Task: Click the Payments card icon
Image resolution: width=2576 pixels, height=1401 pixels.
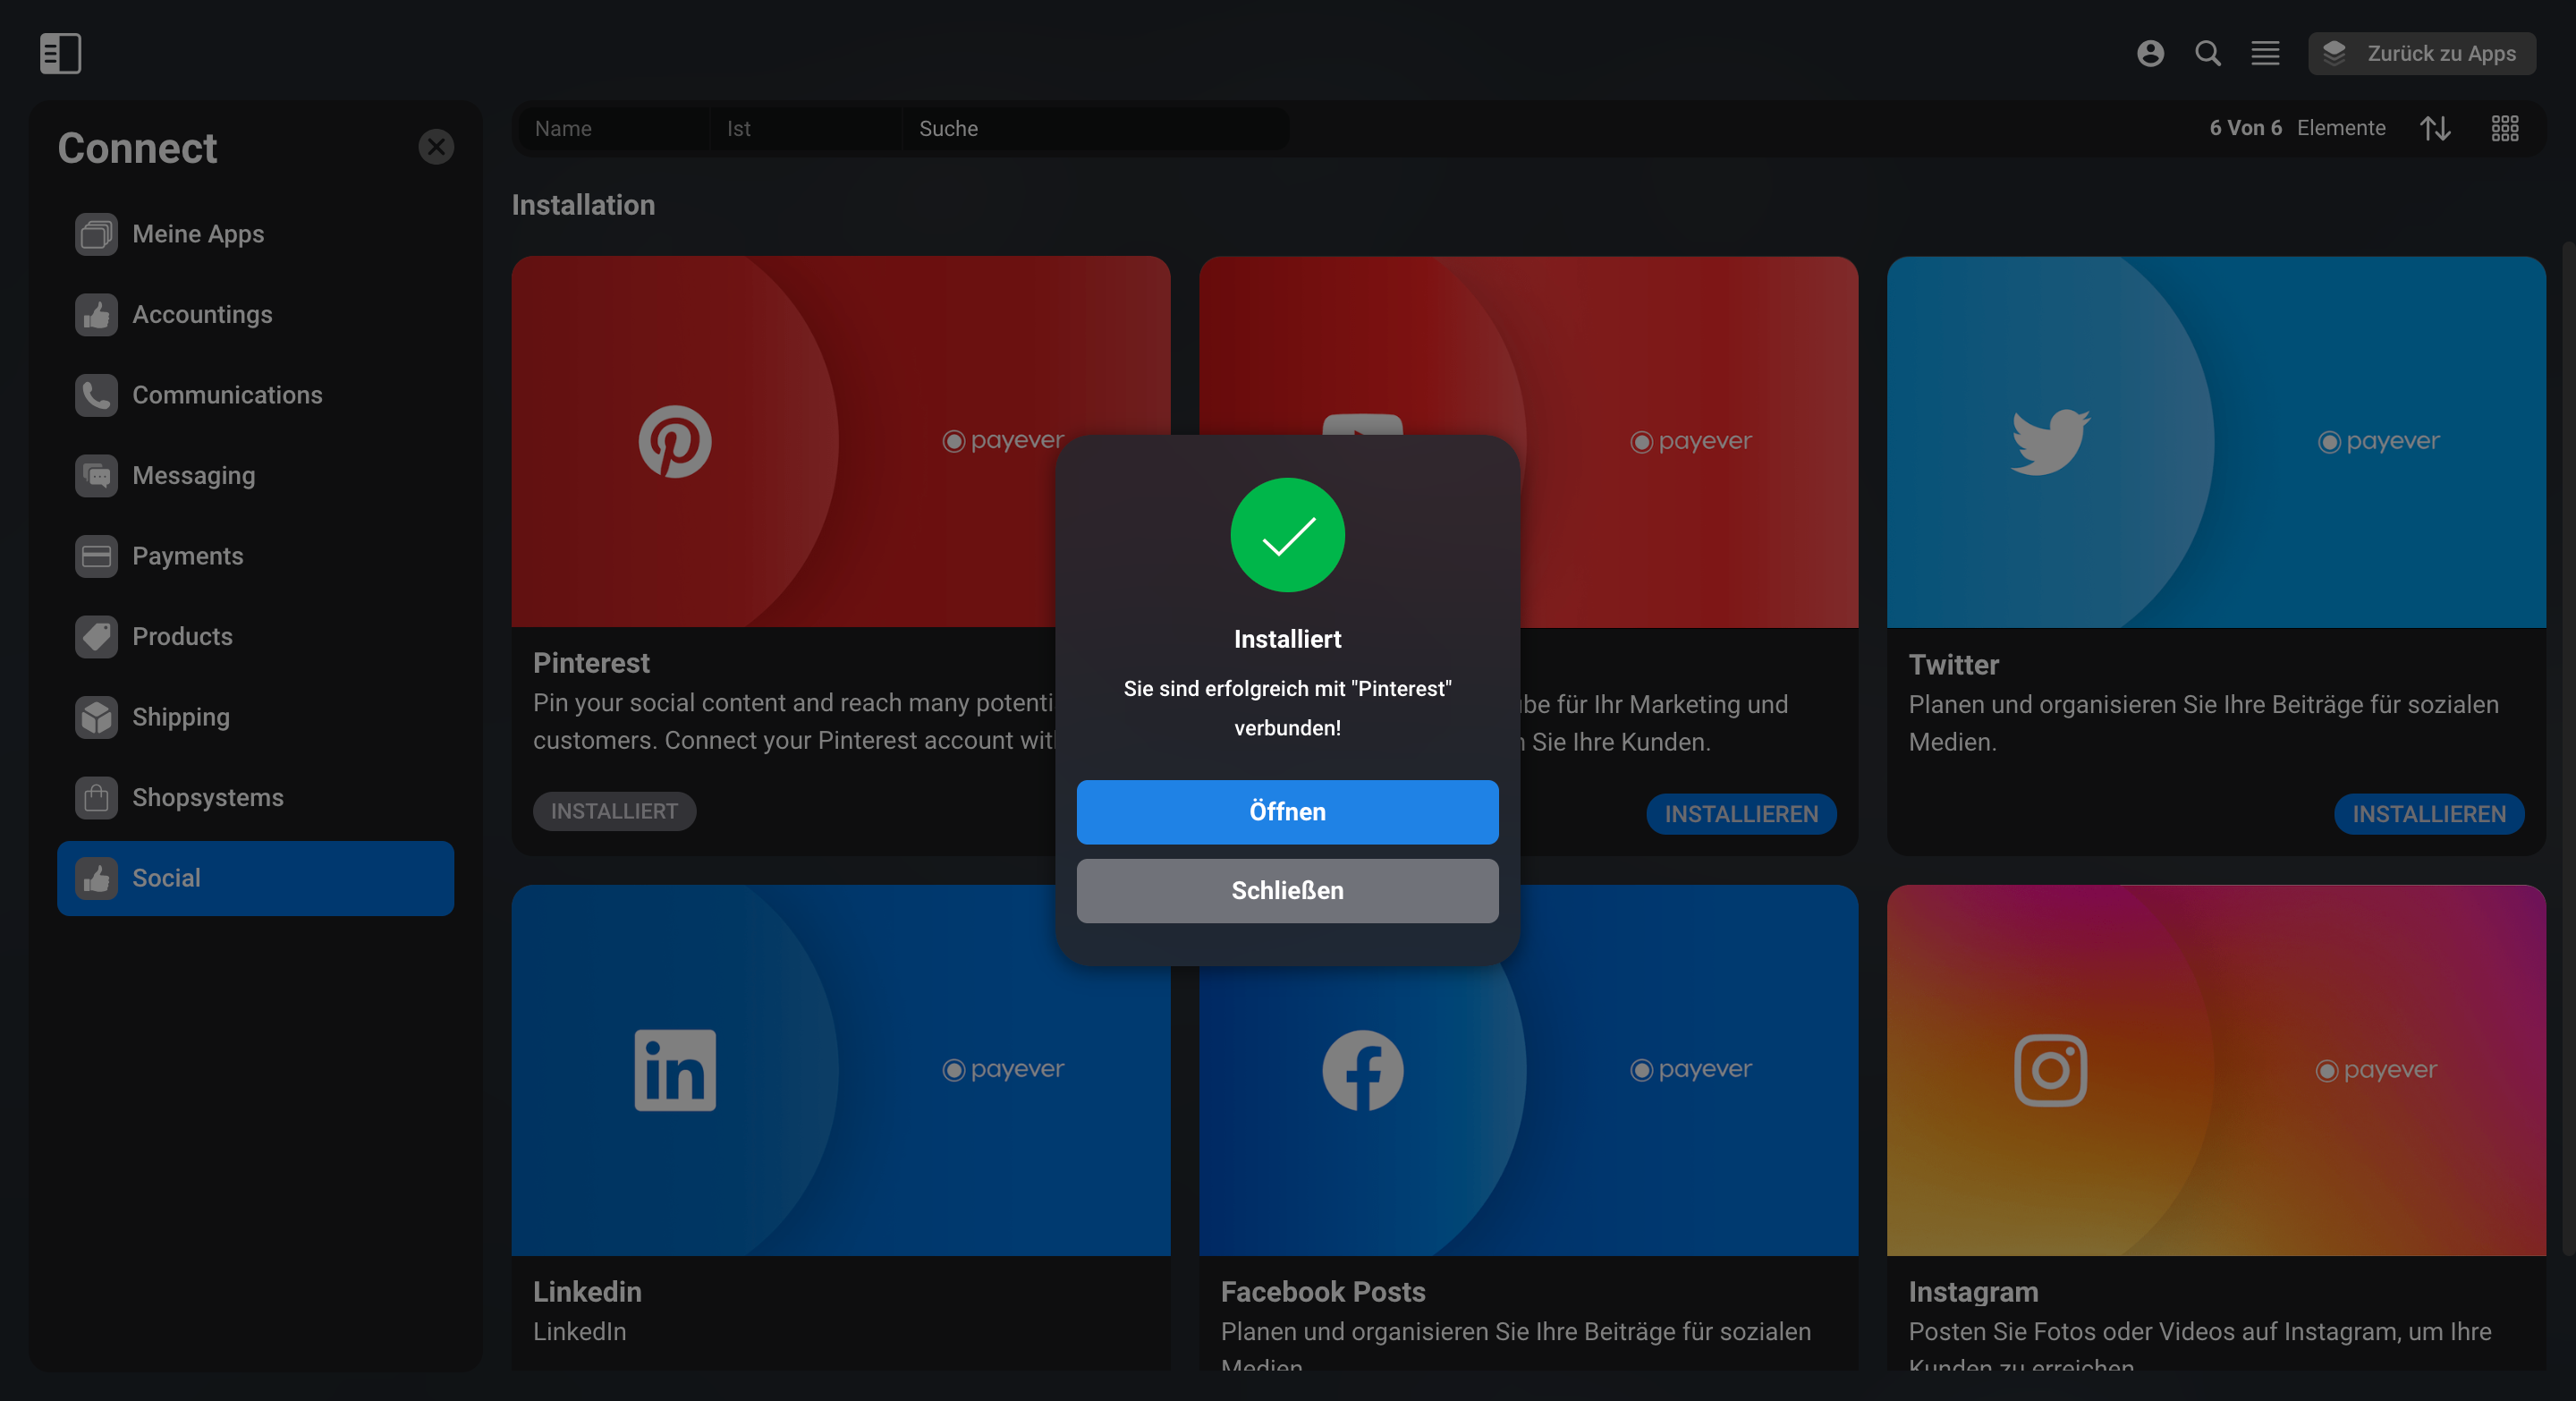Action: pyautogui.click(x=96, y=556)
